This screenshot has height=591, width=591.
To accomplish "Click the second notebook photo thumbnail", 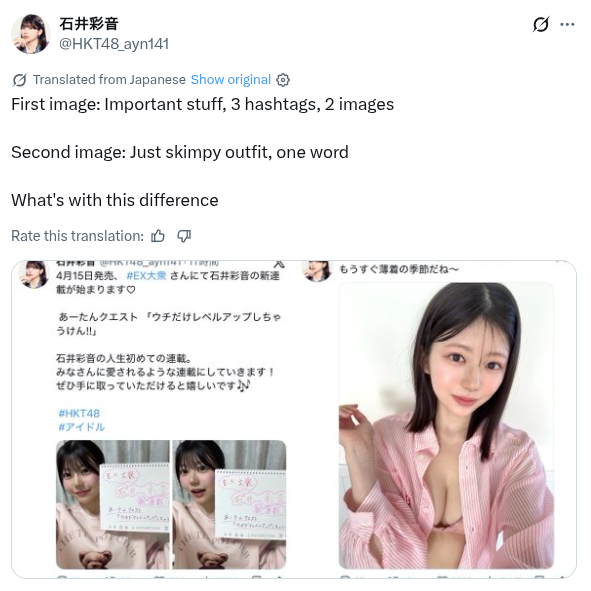I will click(x=229, y=505).
